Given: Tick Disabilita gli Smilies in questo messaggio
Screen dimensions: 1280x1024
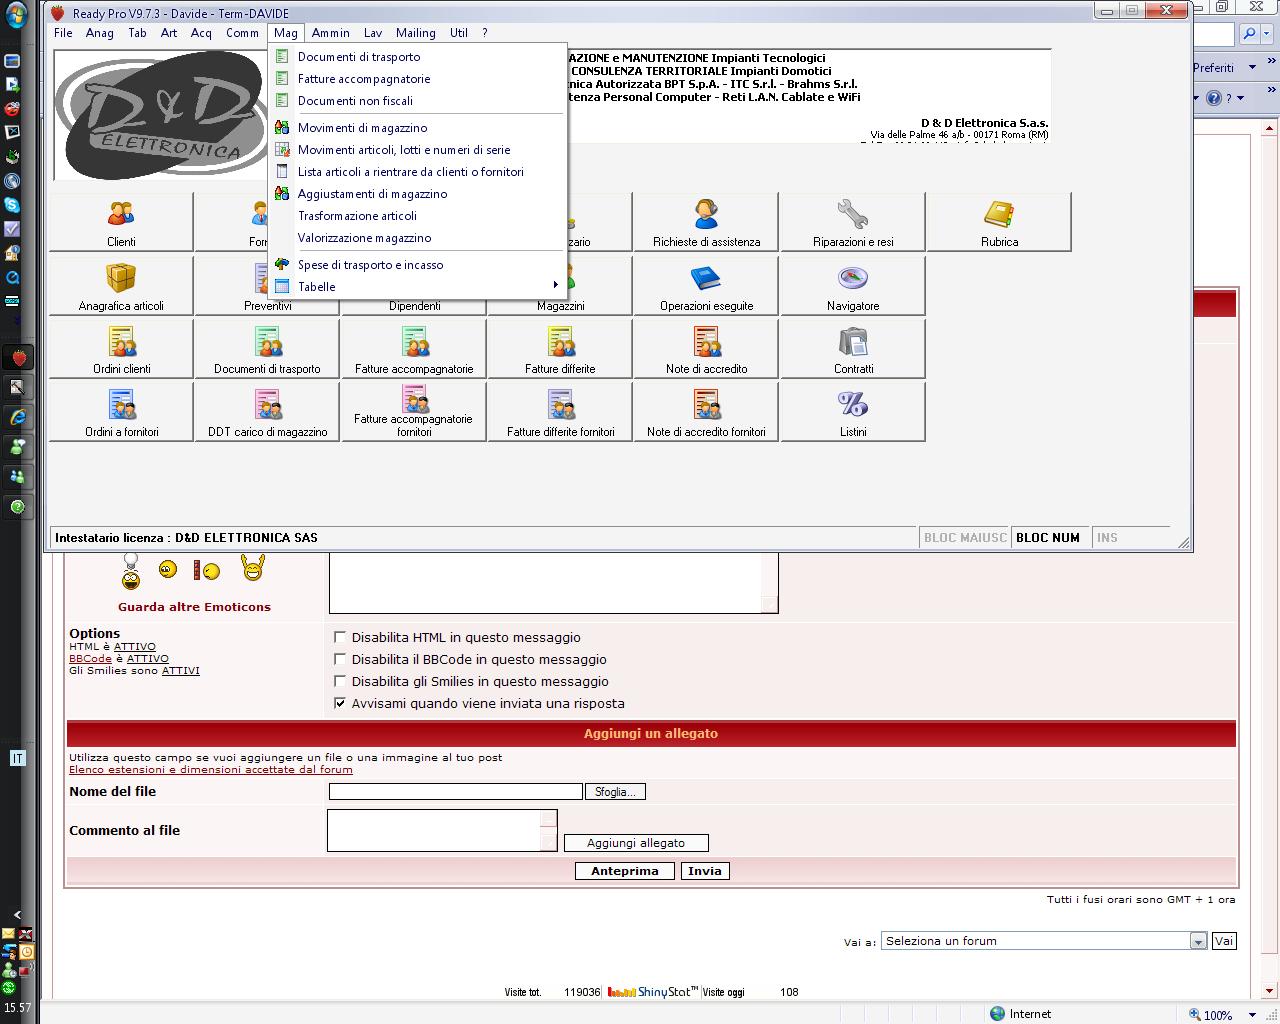Looking at the screenshot, I should [340, 681].
